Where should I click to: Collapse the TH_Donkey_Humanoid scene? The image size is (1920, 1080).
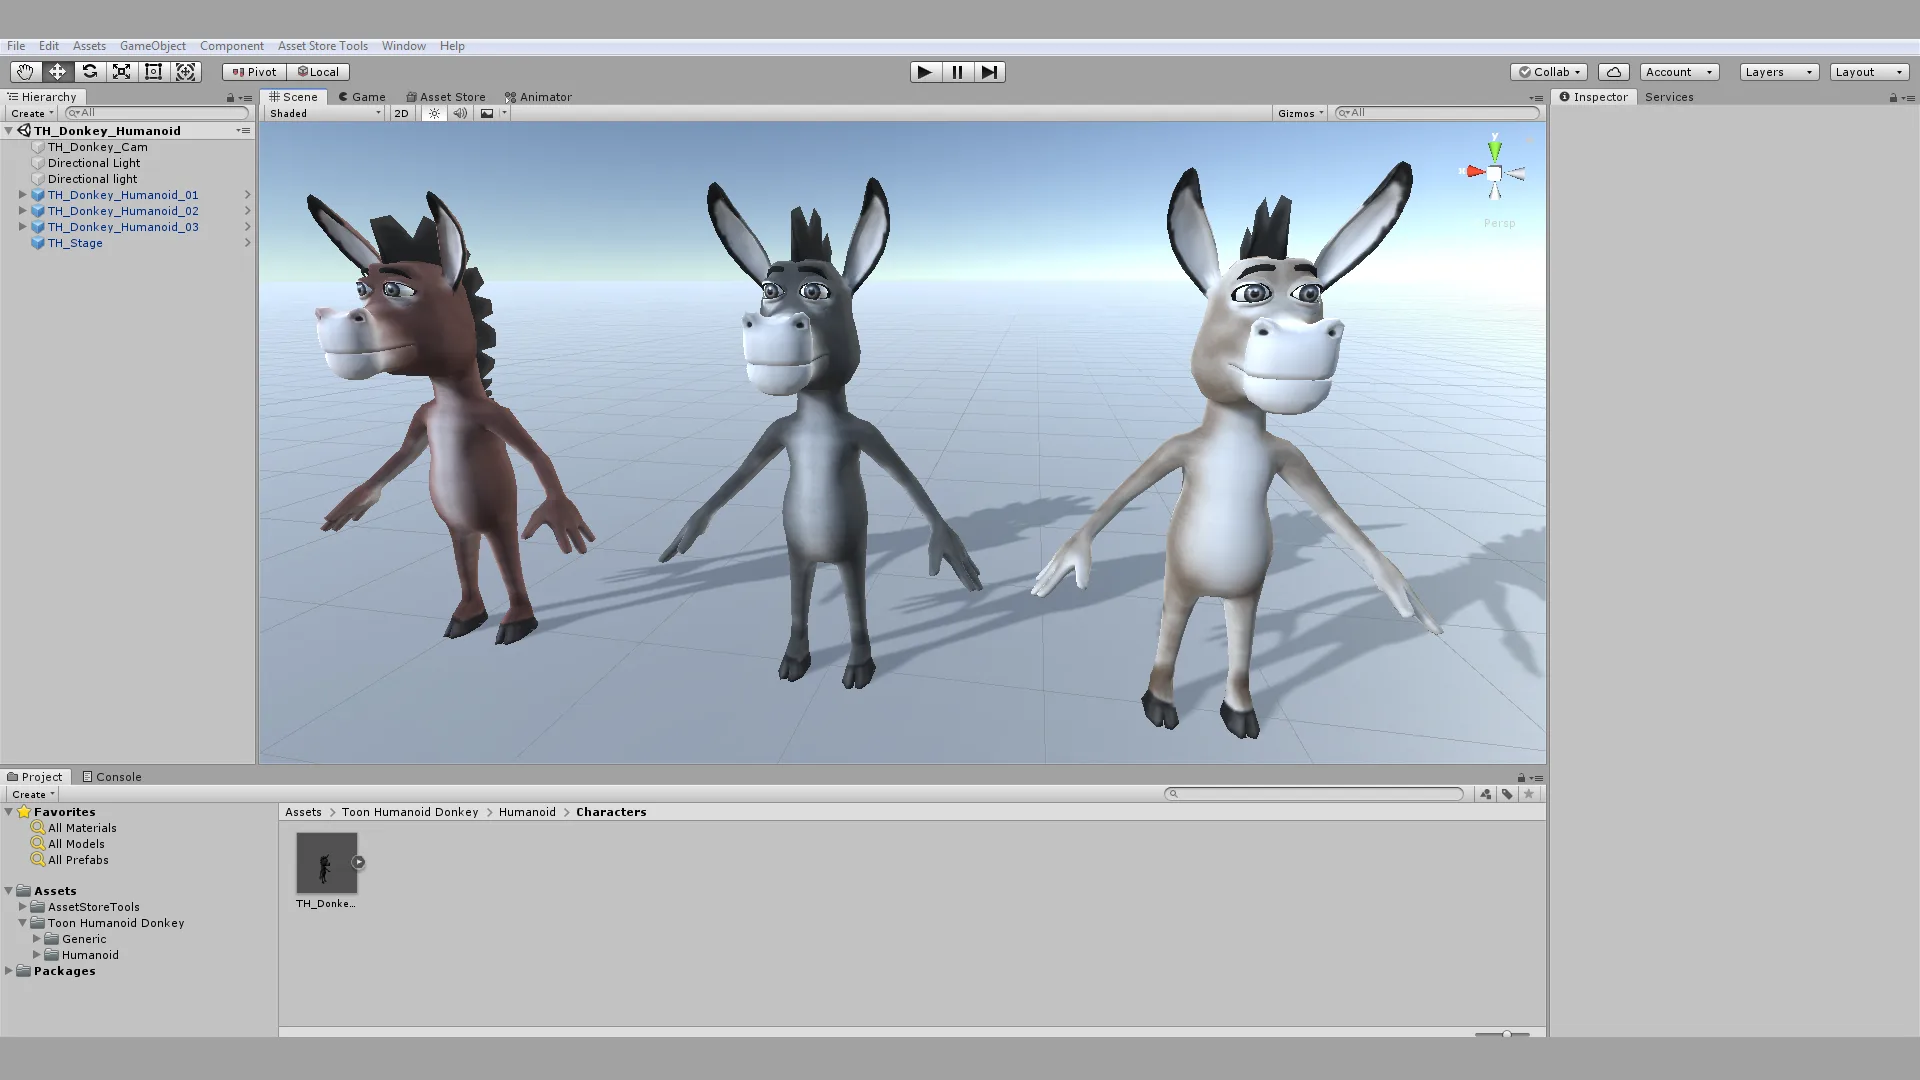coord(8,131)
